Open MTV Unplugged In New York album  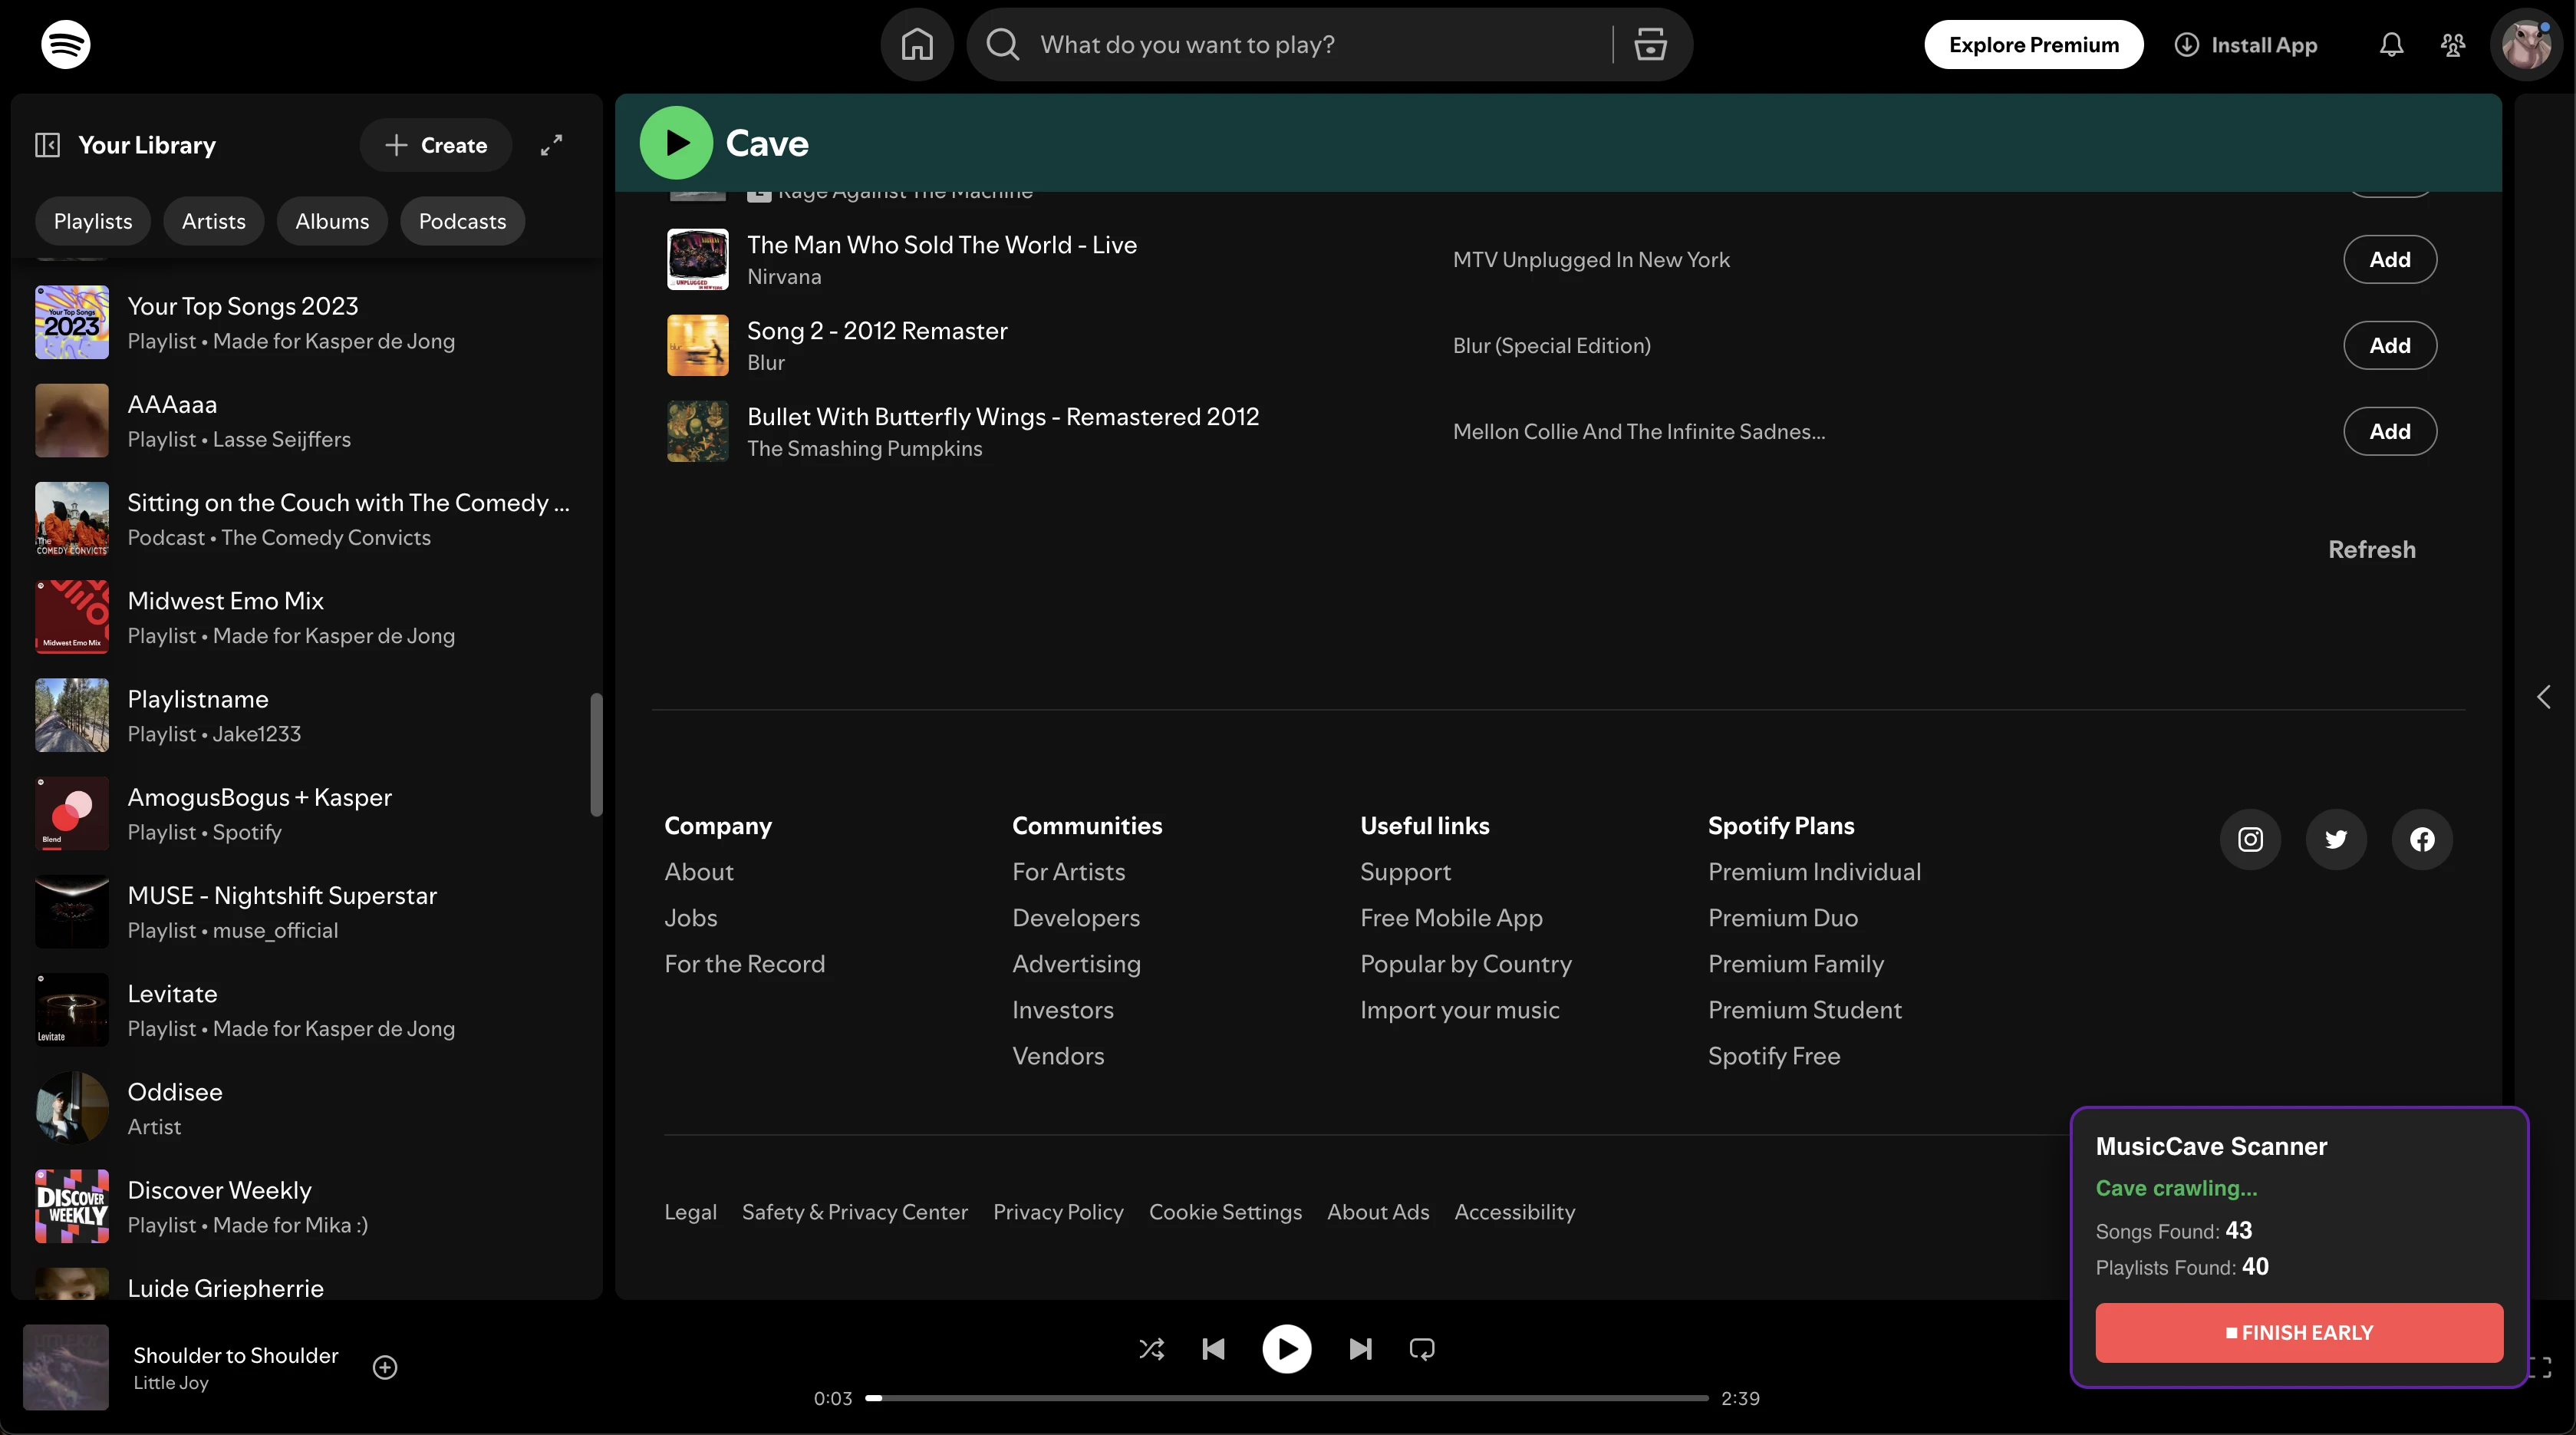pos(1591,260)
